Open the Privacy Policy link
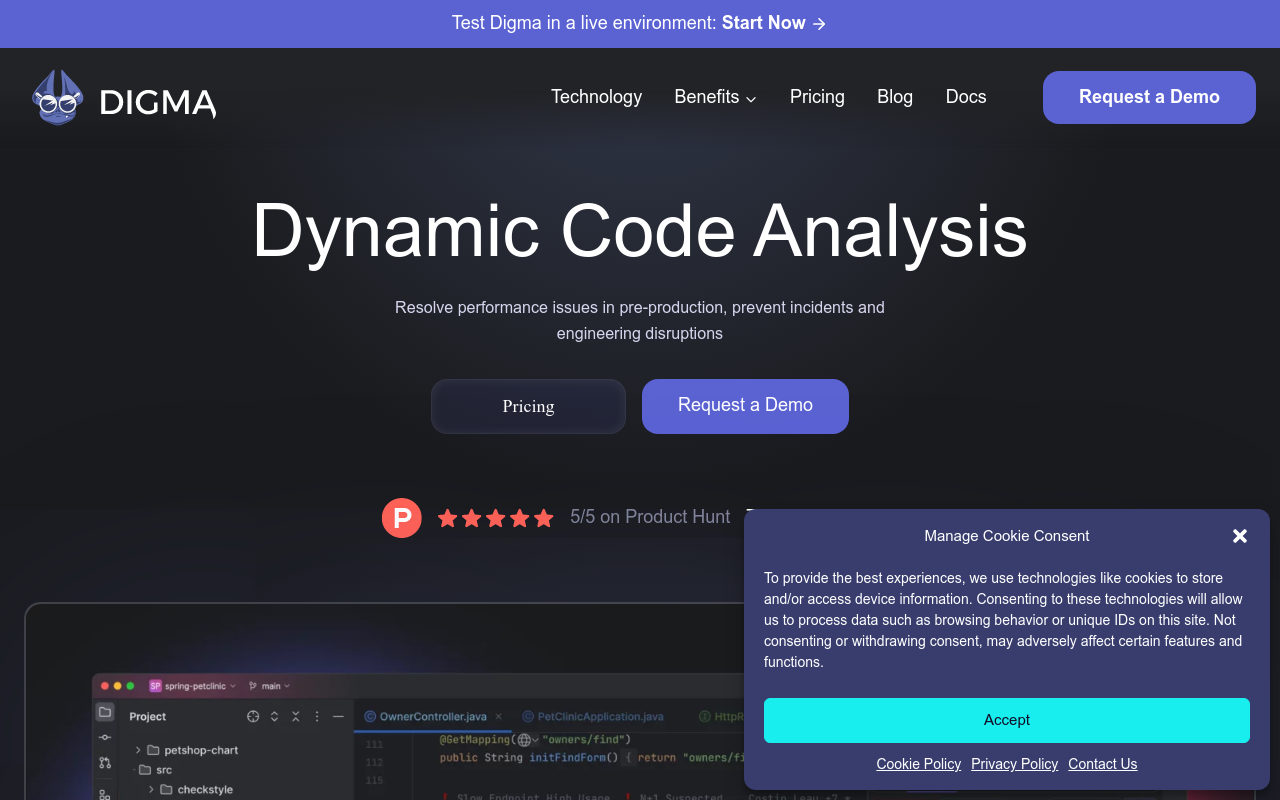This screenshot has width=1280, height=800. 1014,764
